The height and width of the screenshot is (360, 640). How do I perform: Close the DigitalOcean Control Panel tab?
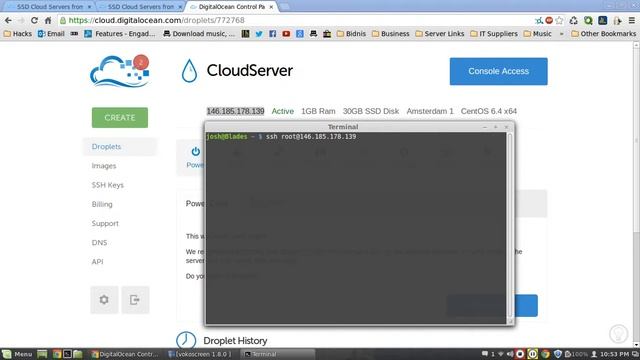click(x=271, y=7)
